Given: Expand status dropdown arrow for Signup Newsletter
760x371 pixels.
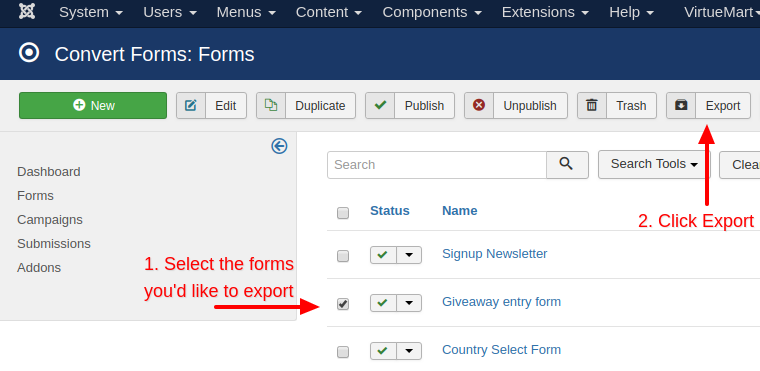Looking at the screenshot, I should 409,255.
